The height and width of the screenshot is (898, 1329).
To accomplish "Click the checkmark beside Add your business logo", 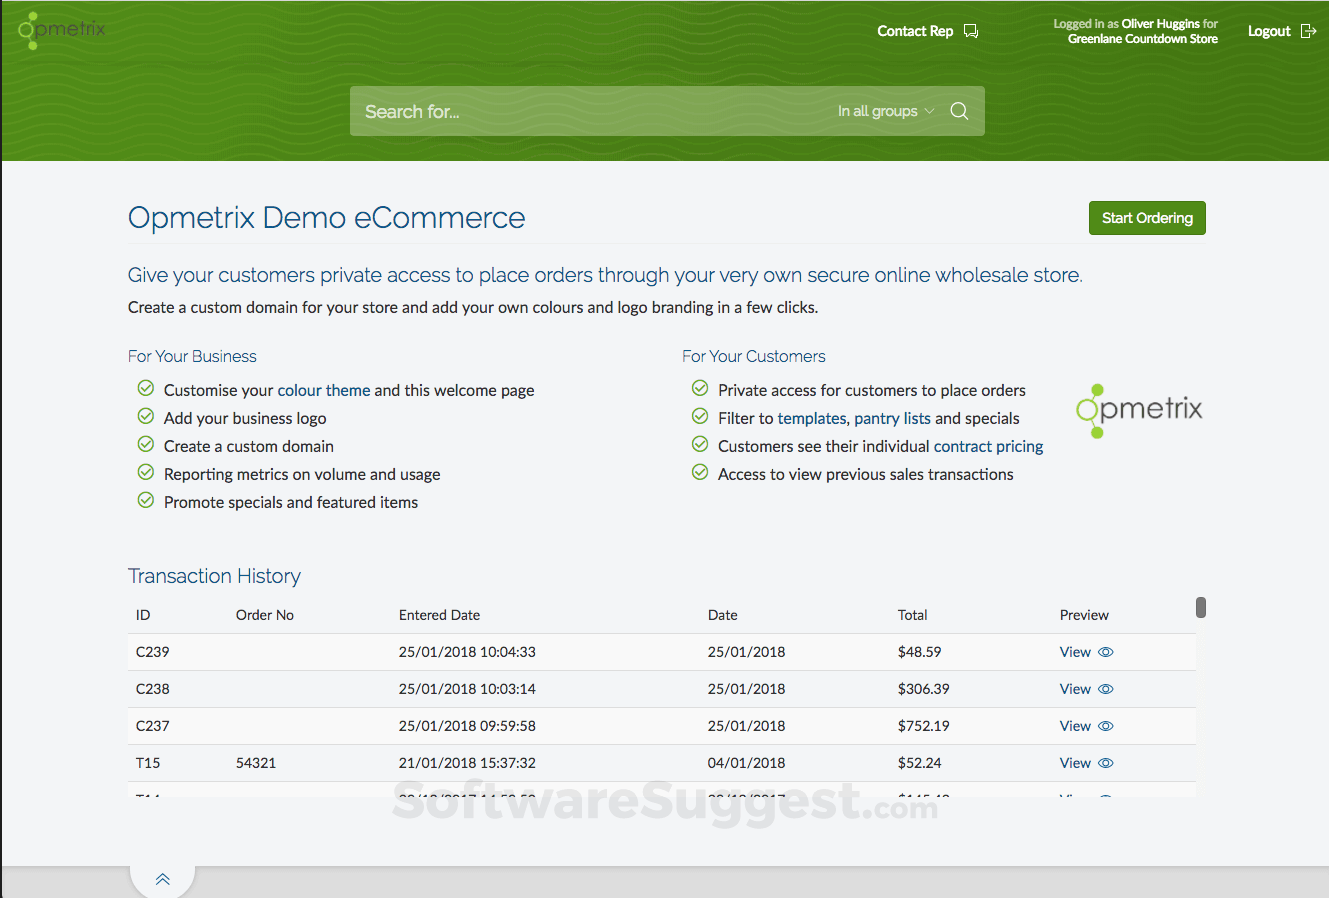I will coord(145,416).
